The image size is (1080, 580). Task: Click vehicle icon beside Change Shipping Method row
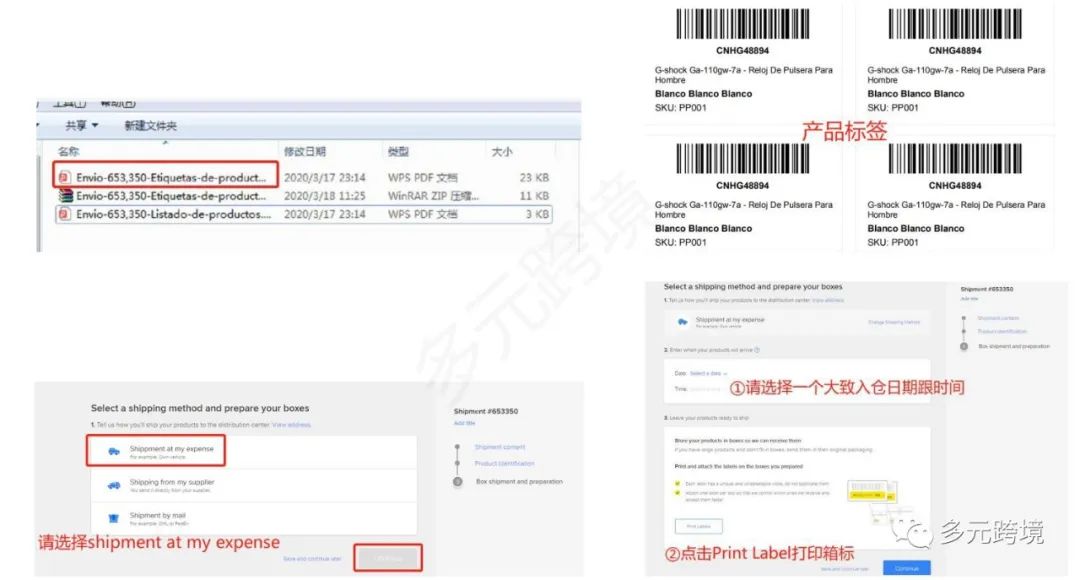[683, 322]
